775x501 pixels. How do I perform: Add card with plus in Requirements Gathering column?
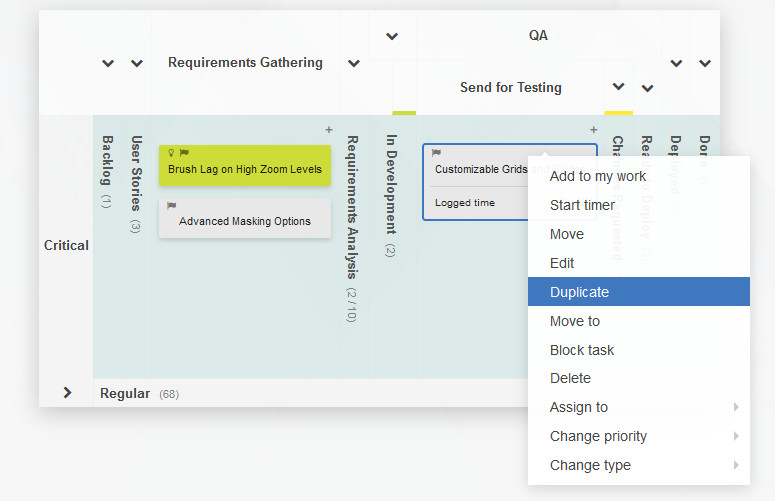point(329,130)
